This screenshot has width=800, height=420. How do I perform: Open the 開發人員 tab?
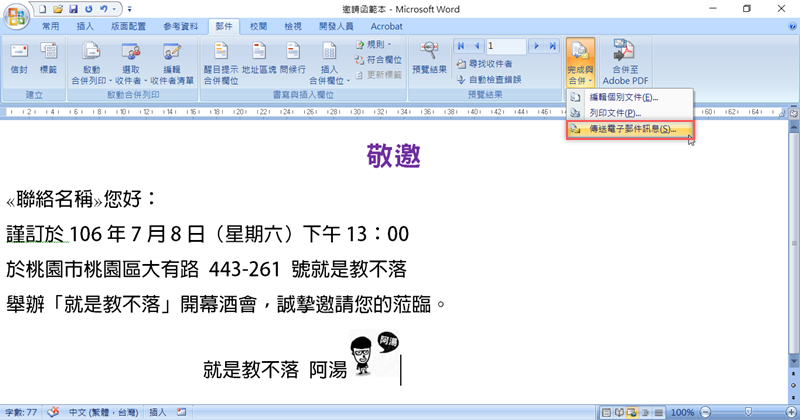(336, 26)
